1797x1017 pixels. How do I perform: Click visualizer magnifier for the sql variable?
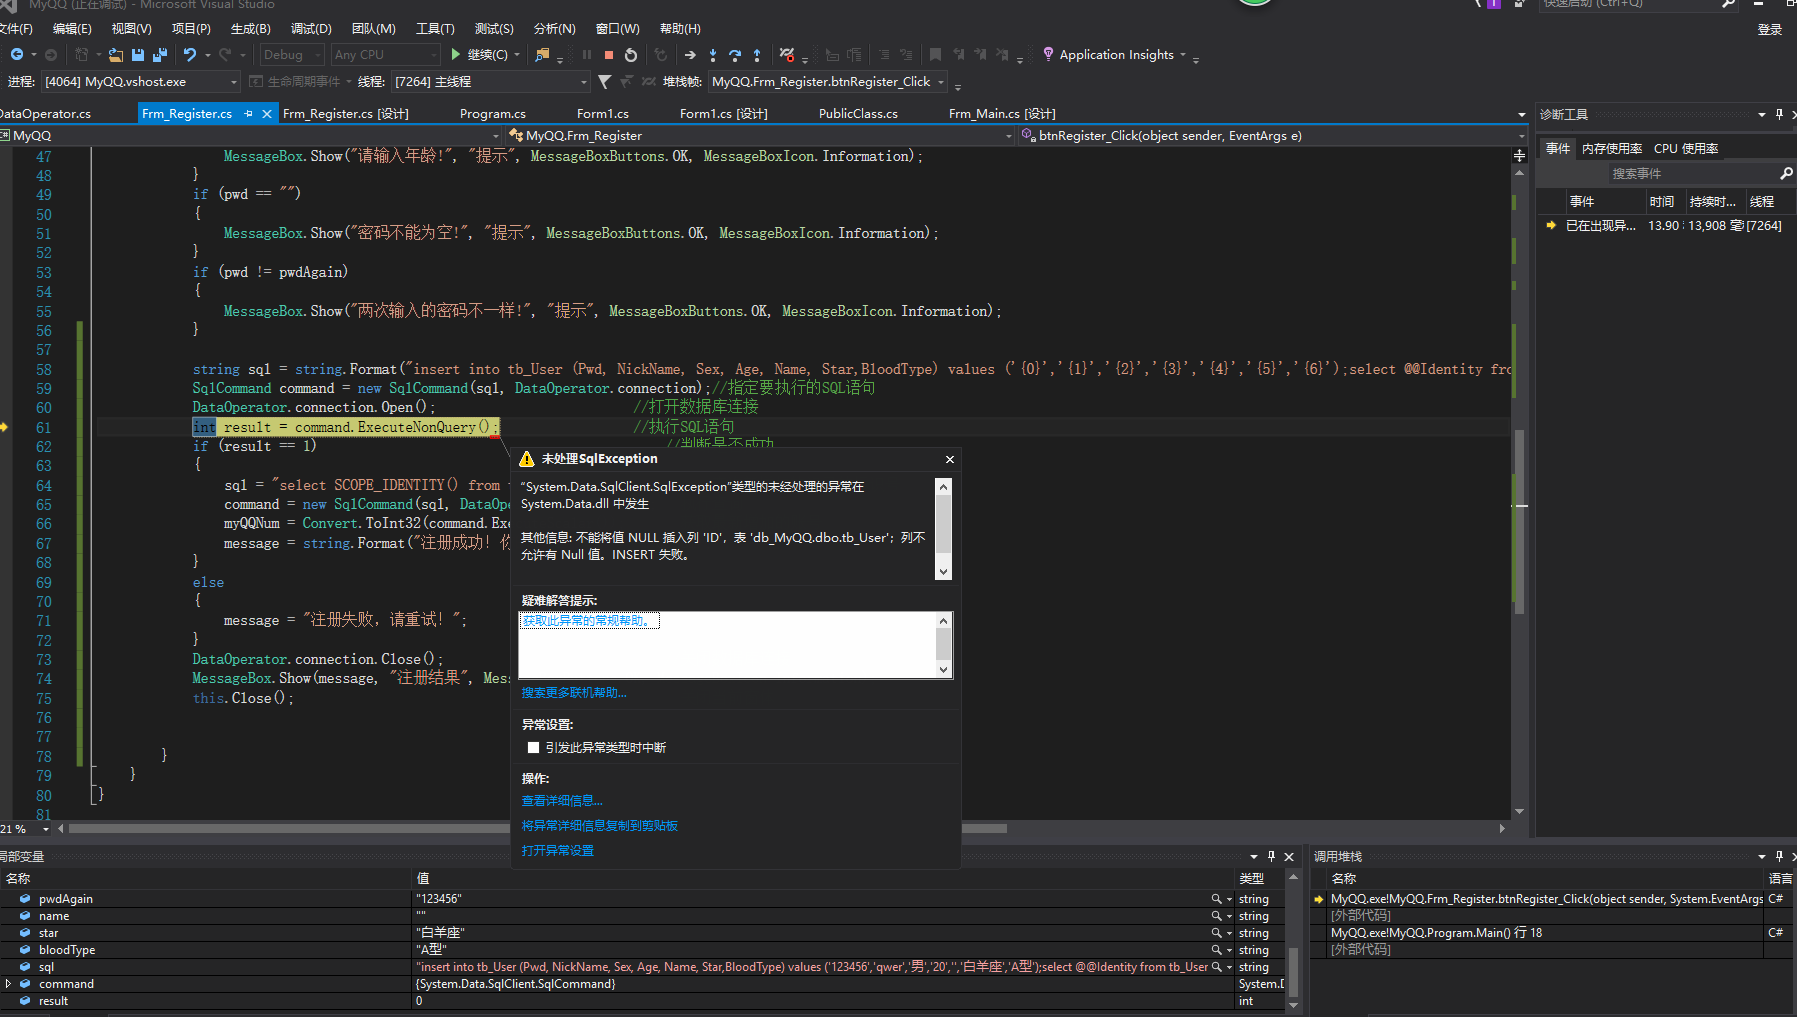(1217, 967)
